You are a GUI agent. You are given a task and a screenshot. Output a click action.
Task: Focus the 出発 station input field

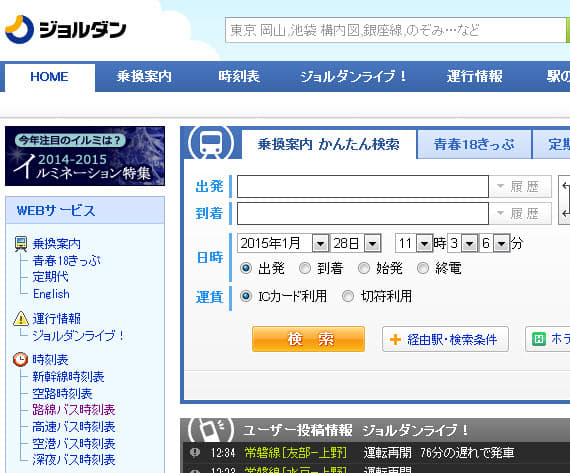pos(362,187)
